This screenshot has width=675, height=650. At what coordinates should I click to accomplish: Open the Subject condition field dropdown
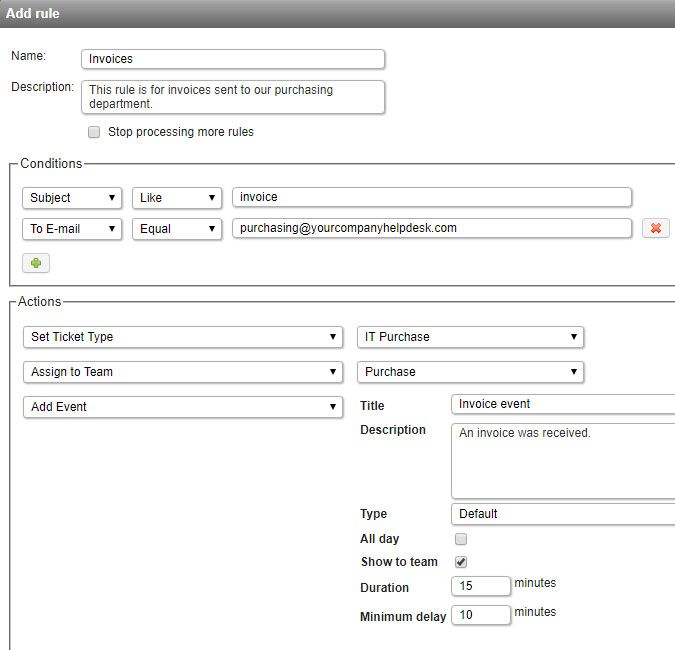click(72, 198)
